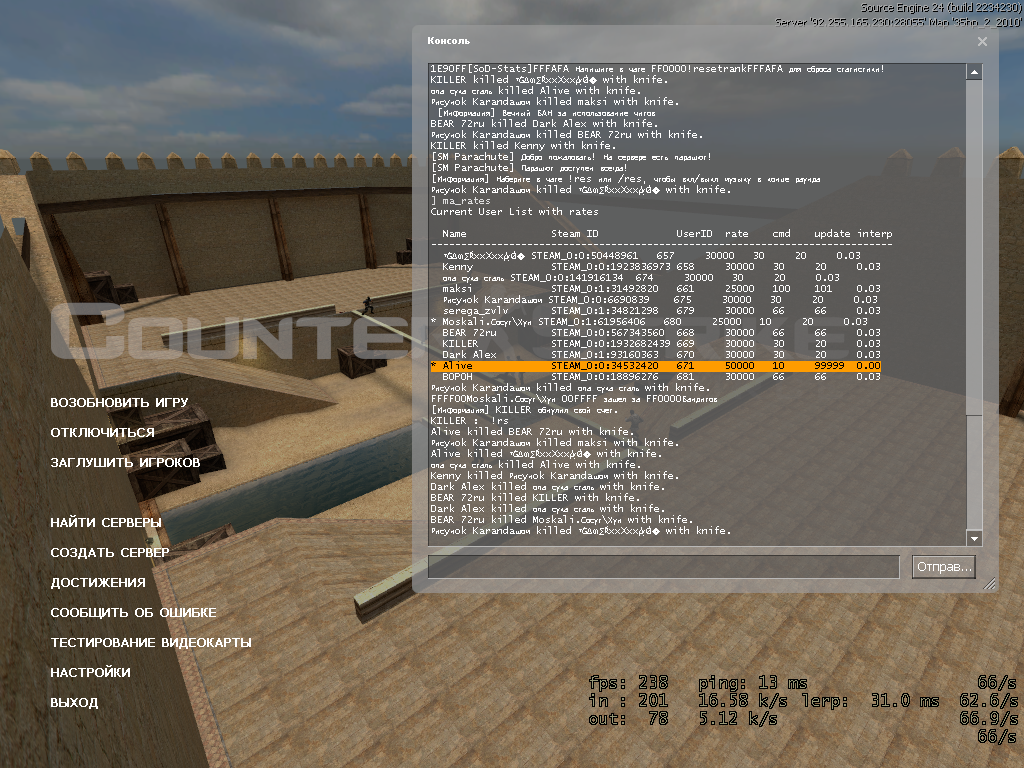Open ЗАГЛУШИТЬ ИГРОКОВ menu item
This screenshot has width=1024, height=768.
(x=125, y=462)
